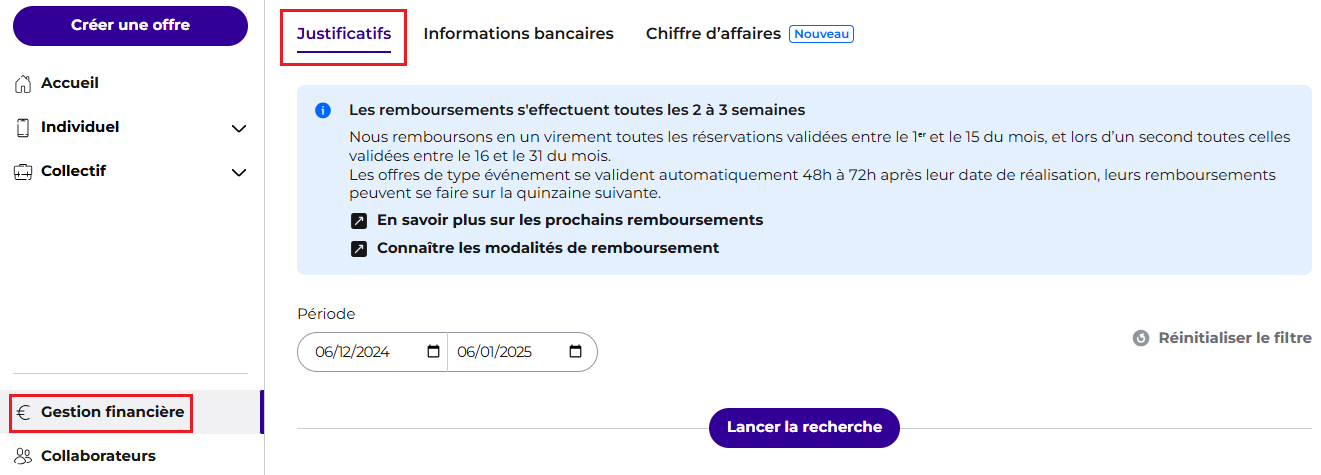
Task: Open the Chiffre d'affaires tab
Action: tap(713, 34)
